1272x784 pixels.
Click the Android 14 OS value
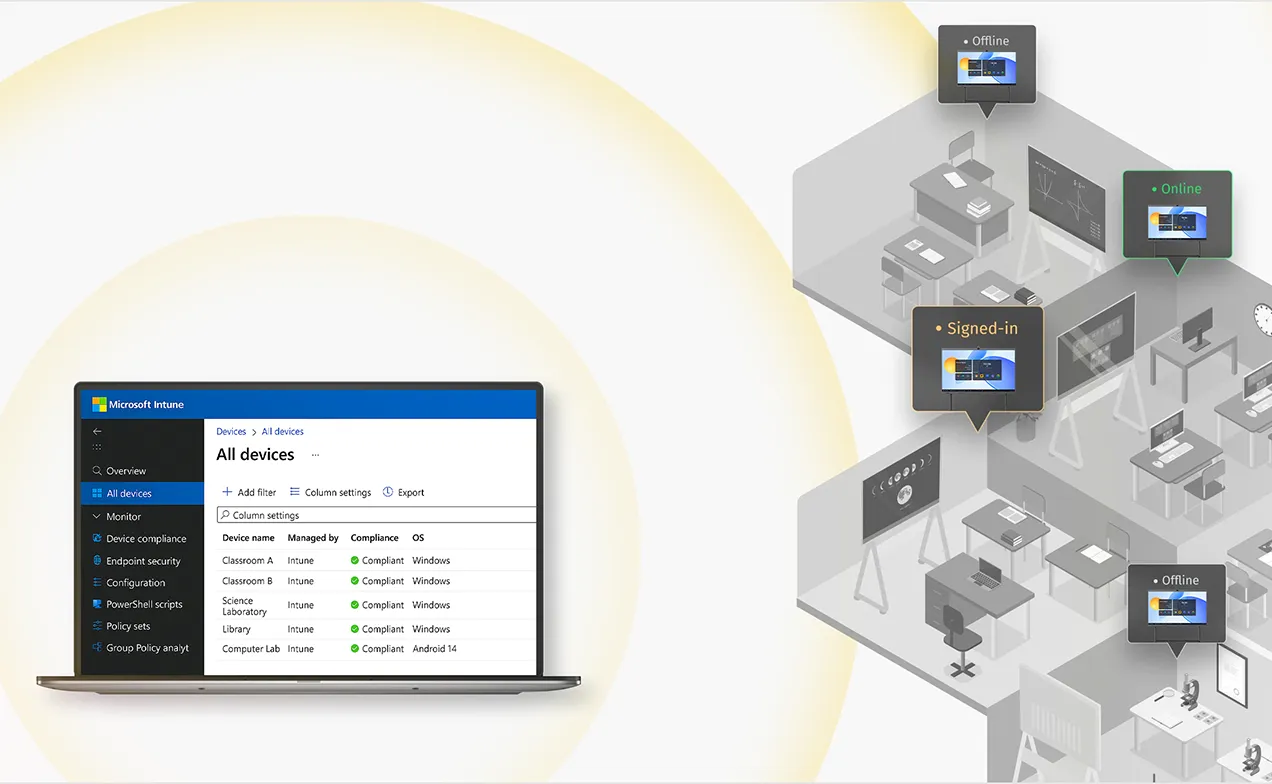pyautogui.click(x=435, y=649)
